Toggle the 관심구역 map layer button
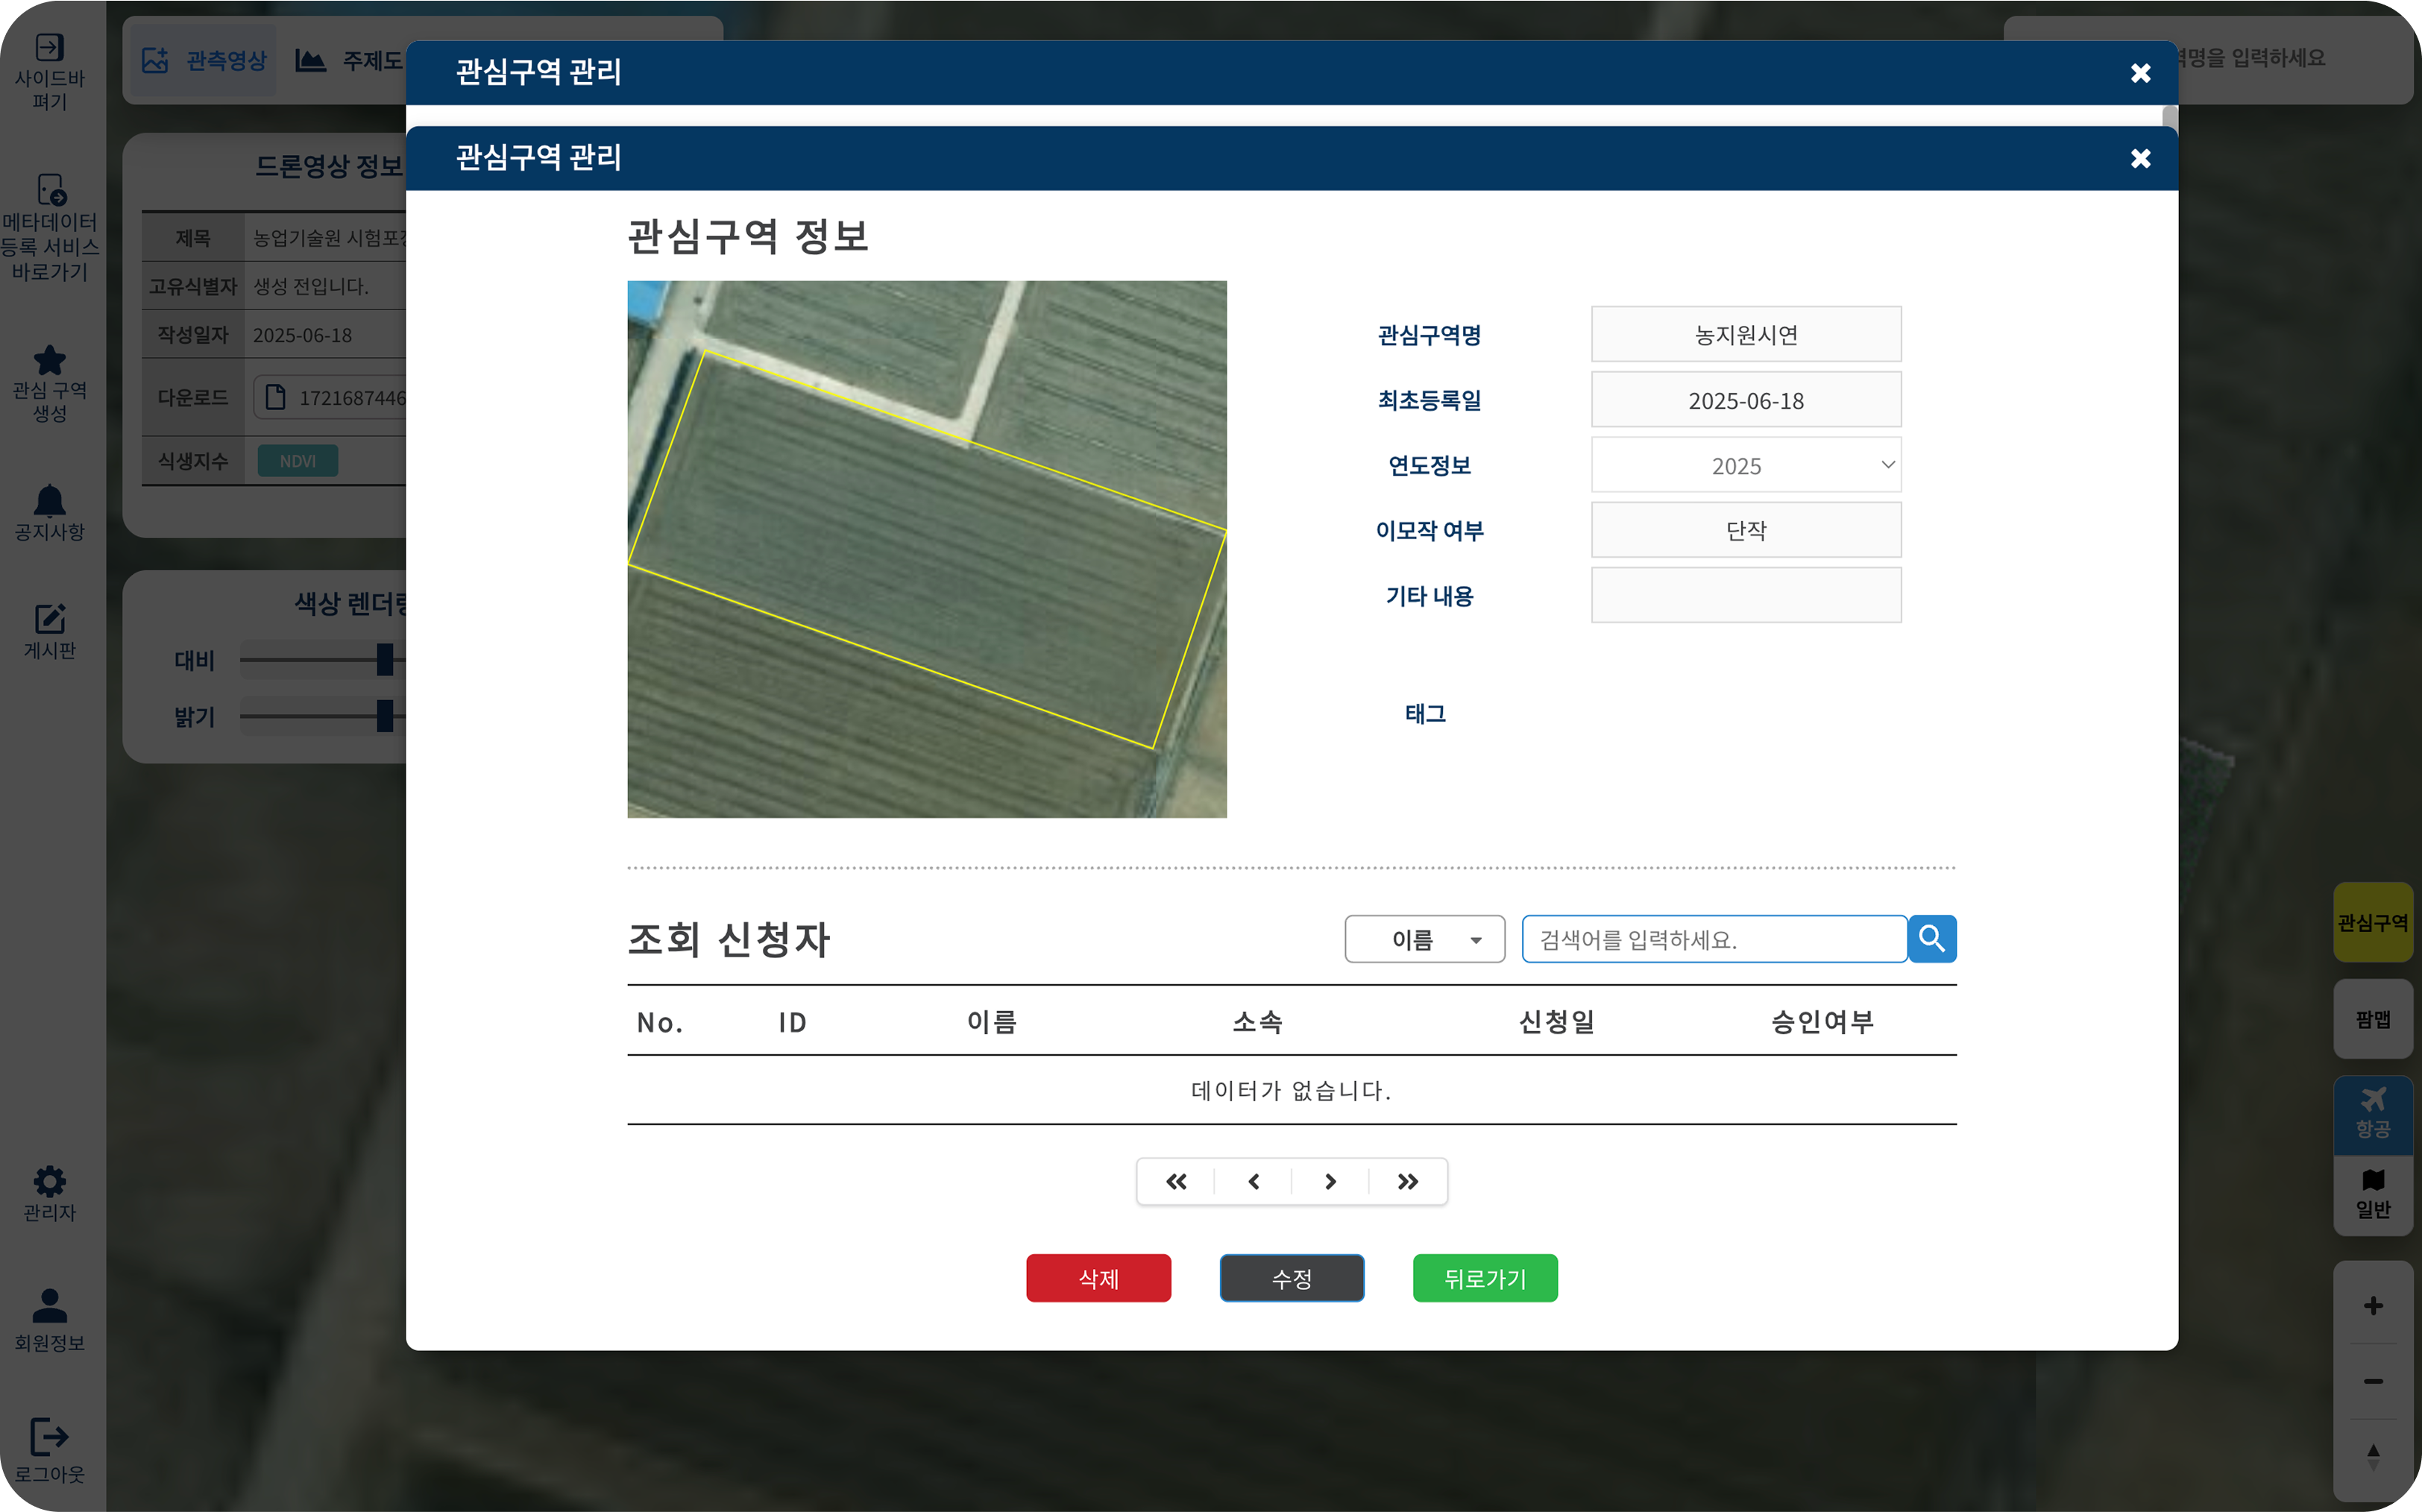 pos(2372,922)
